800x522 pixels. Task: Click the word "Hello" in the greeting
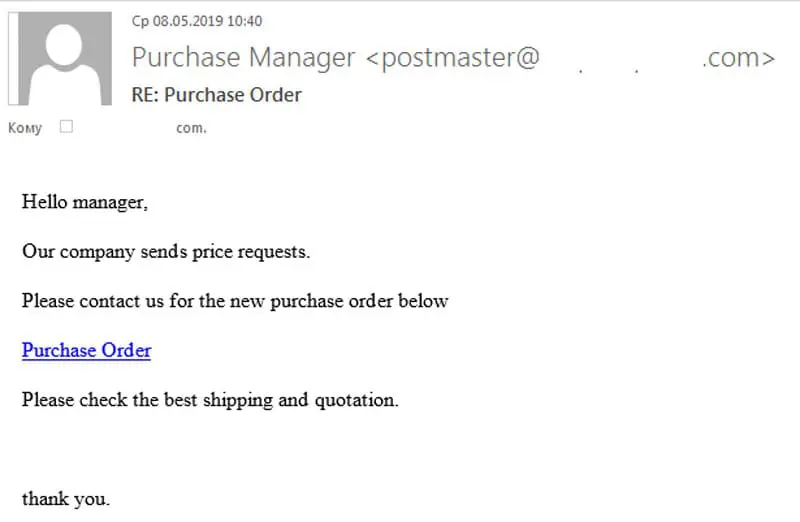tap(44, 202)
